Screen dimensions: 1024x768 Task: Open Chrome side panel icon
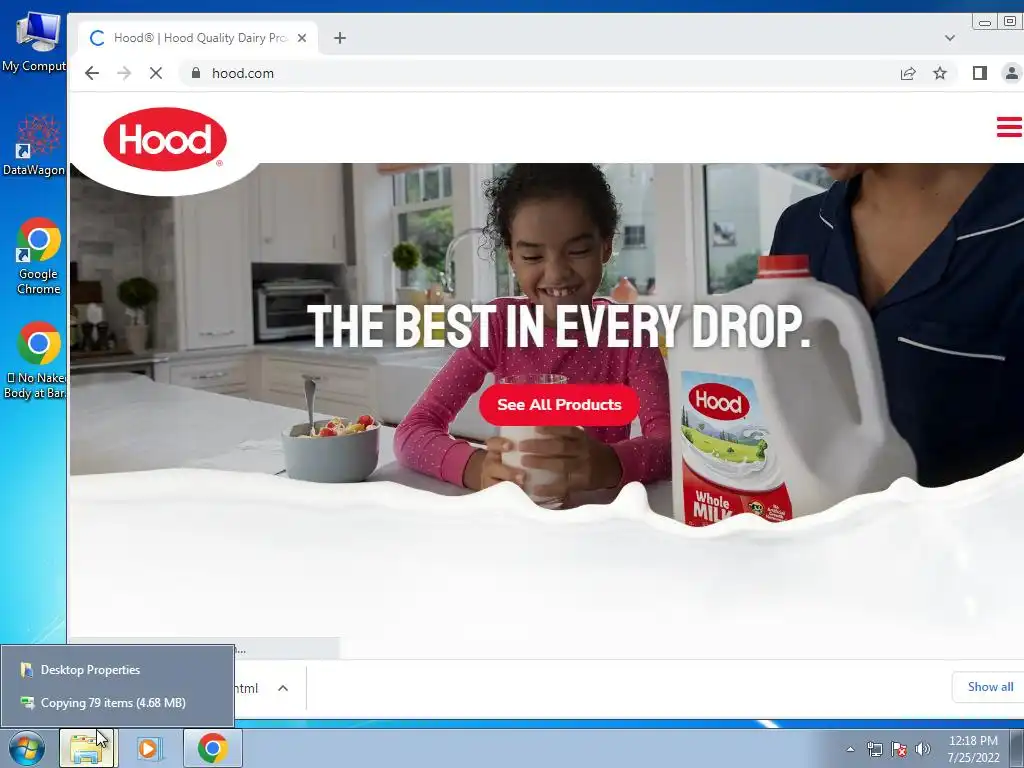[x=980, y=73]
